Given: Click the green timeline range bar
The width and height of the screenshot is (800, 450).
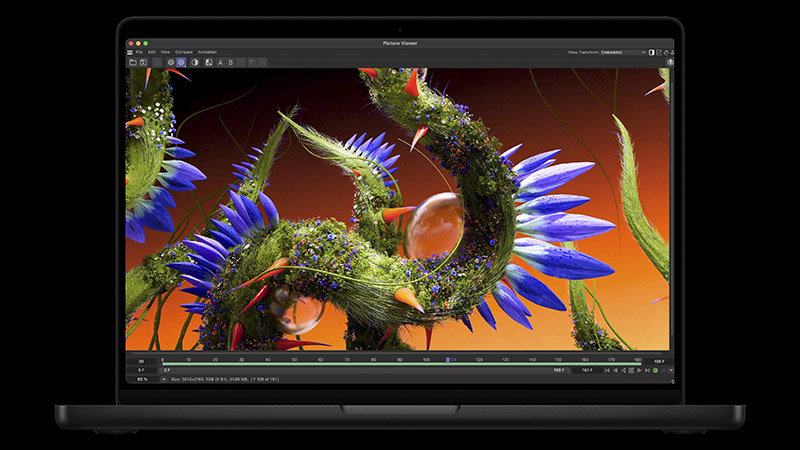Looking at the screenshot, I should coord(402,364).
